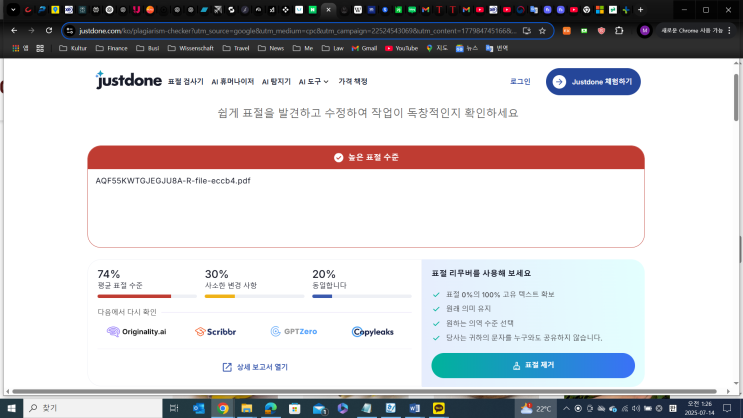Click the 표절 제거 button
Image resolution: width=743 pixels, height=418 pixels.
pyautogui.click(x=533, y=365)
